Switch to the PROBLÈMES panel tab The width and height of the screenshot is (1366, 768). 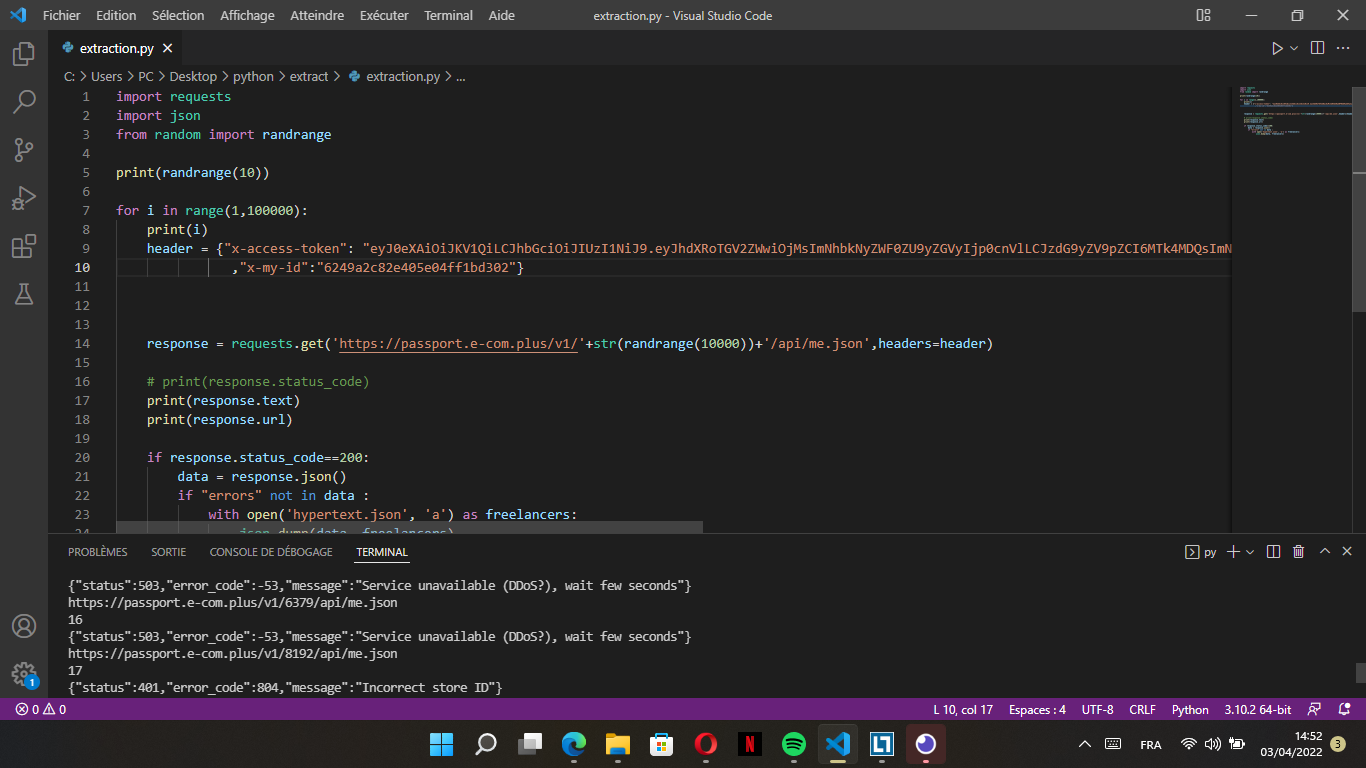click(x=98, y=552)
